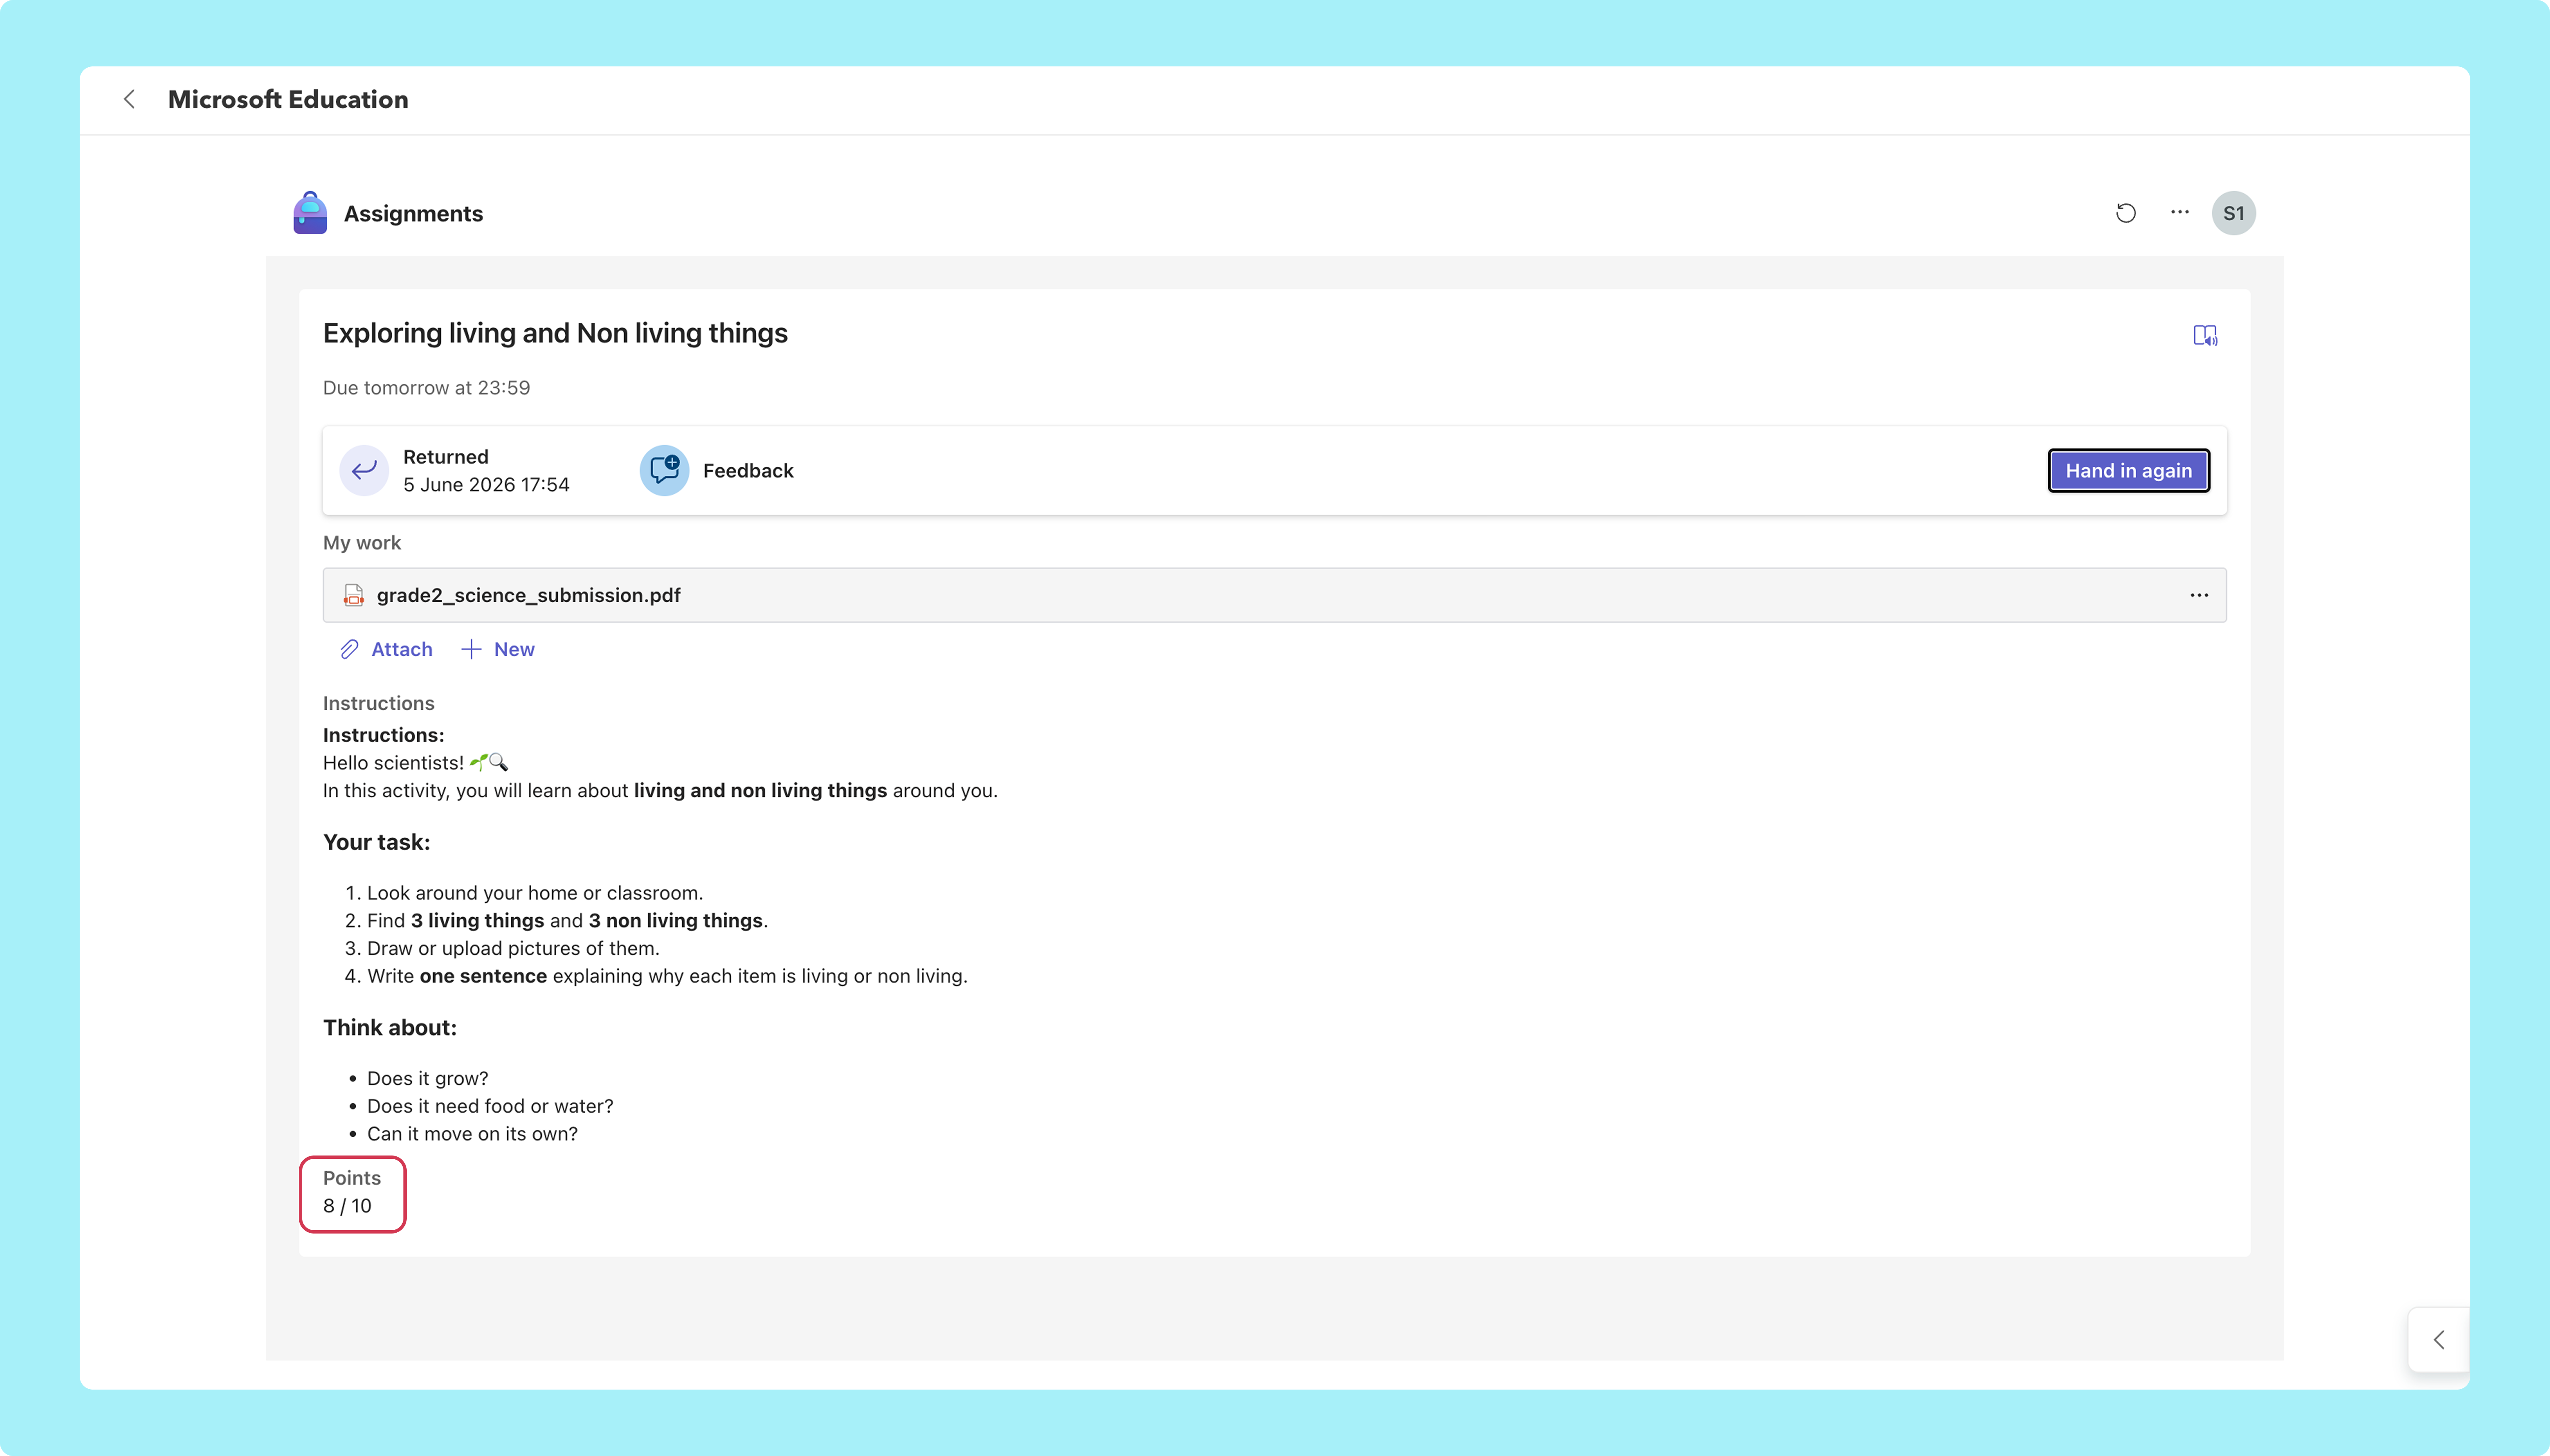Open the Feedback speech bubble icon
The width and height of the screenshot is (2550, 1456).
[664, 470]
